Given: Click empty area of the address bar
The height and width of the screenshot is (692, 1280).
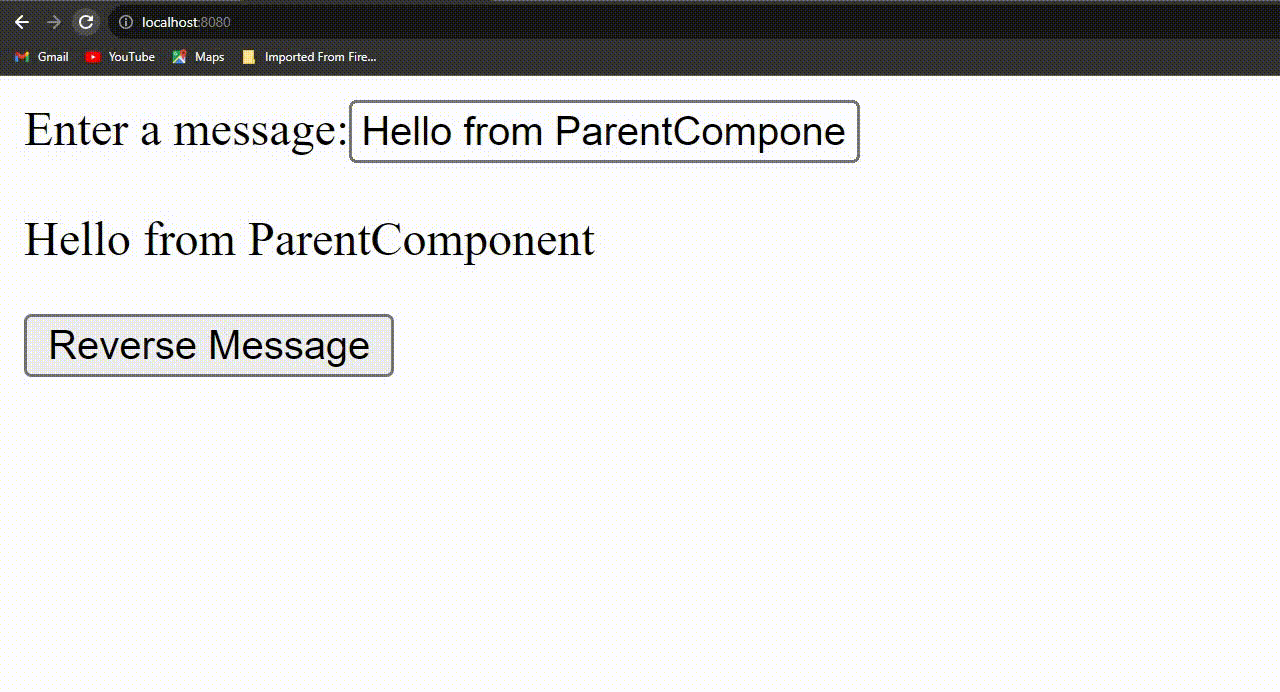Looking at the screenshot, I should 700,22.
